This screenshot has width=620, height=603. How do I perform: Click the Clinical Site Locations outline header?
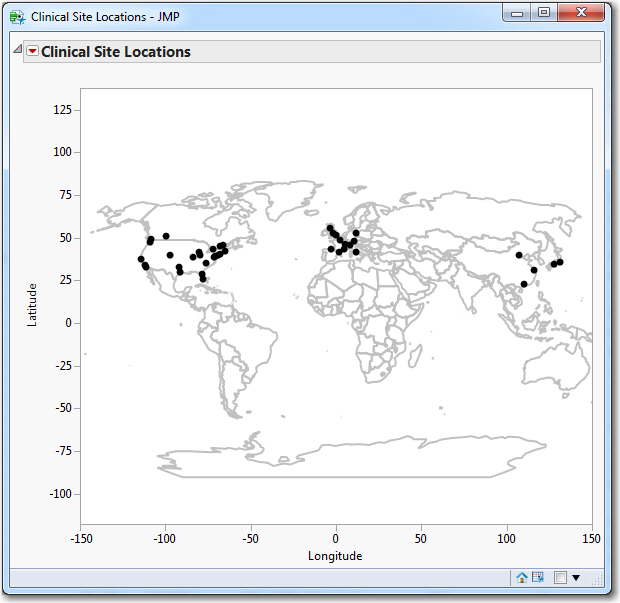(312, 51)
